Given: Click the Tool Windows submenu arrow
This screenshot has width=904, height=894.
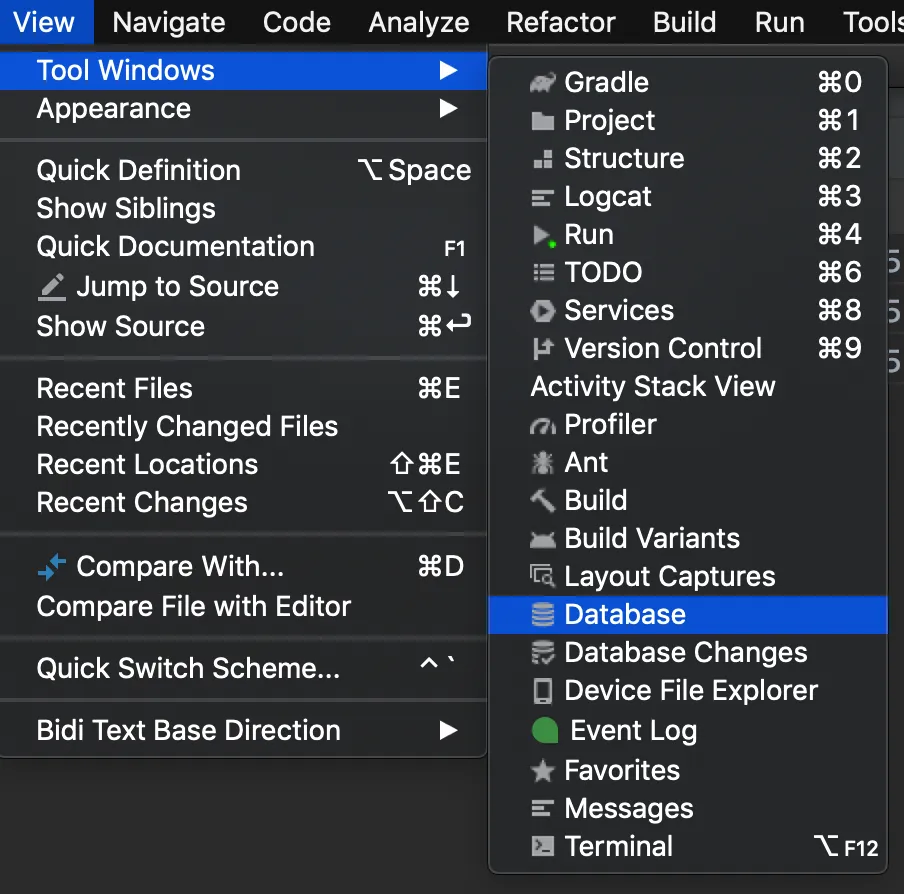Looking at the screenshot, I should (x=448, y=71).
